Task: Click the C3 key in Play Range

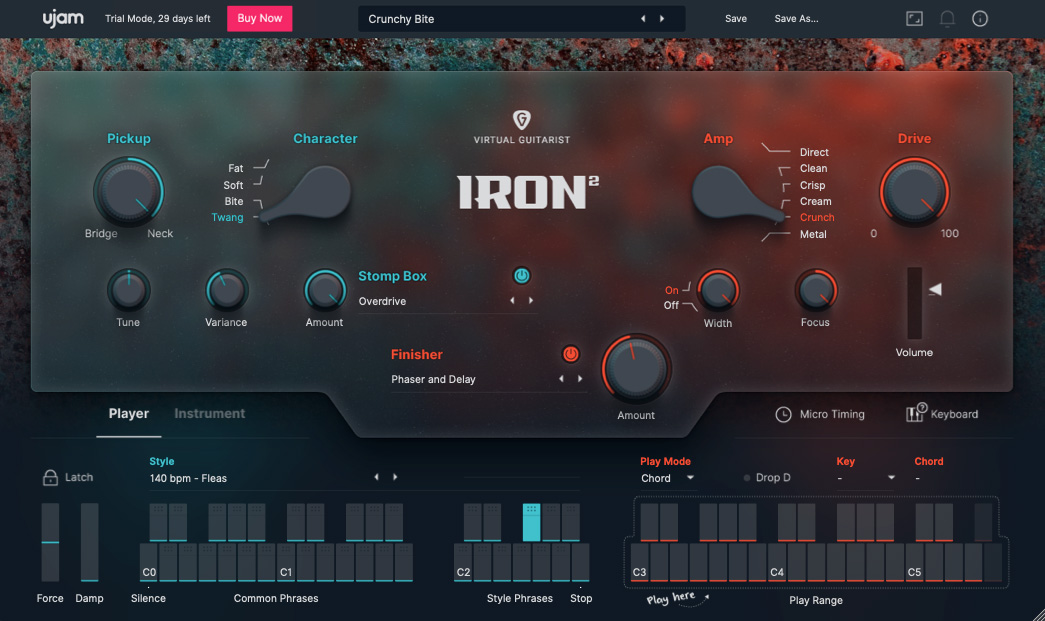Action: tap(639, 562)
